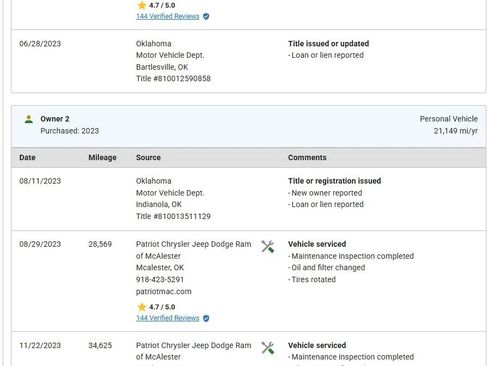Viewport: 488px width, 366px height.
Task: Select Title #810013511129 text
Action: point(173,216)
